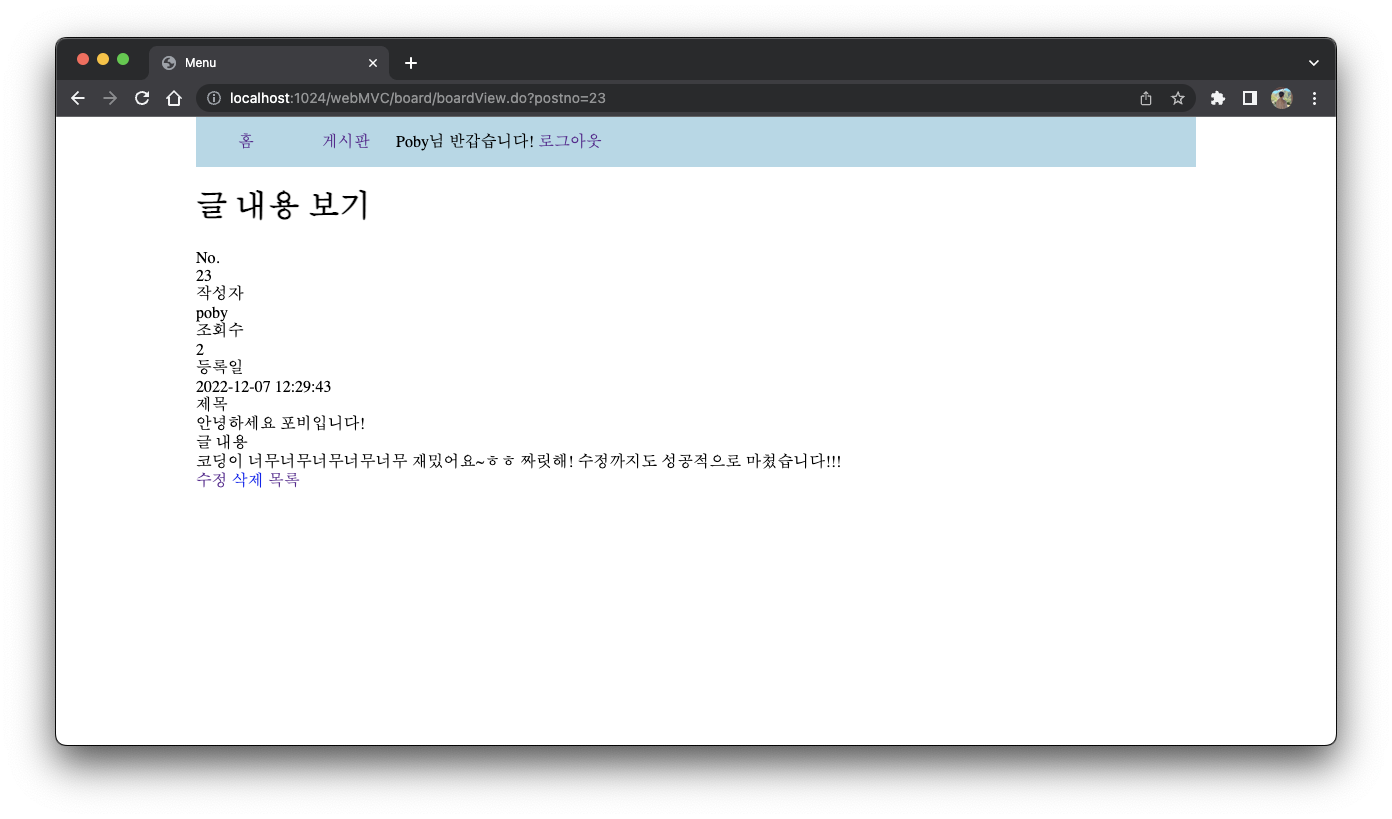Image resolution: width=1392 pixels, height=819 pixels.
Task: Open the 게시판 navigation link
Action: point(346,141)
